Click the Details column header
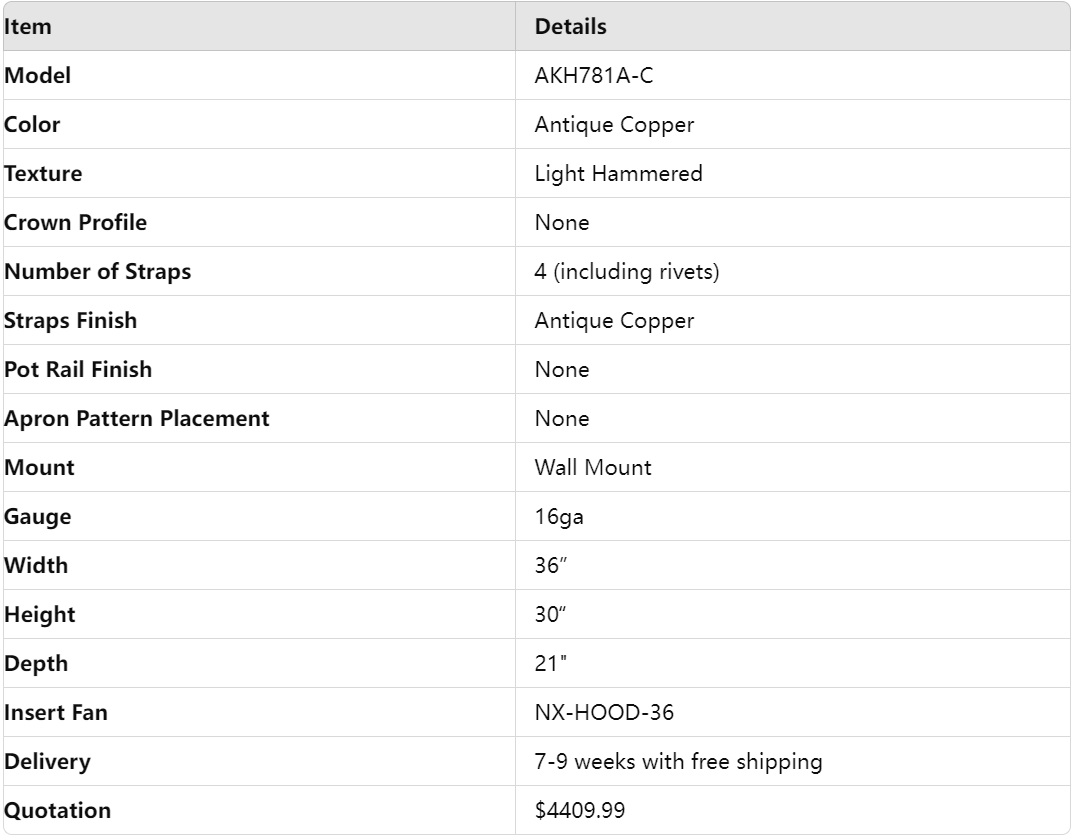This screenshot has width=1073, height=837. click(570, 27)
